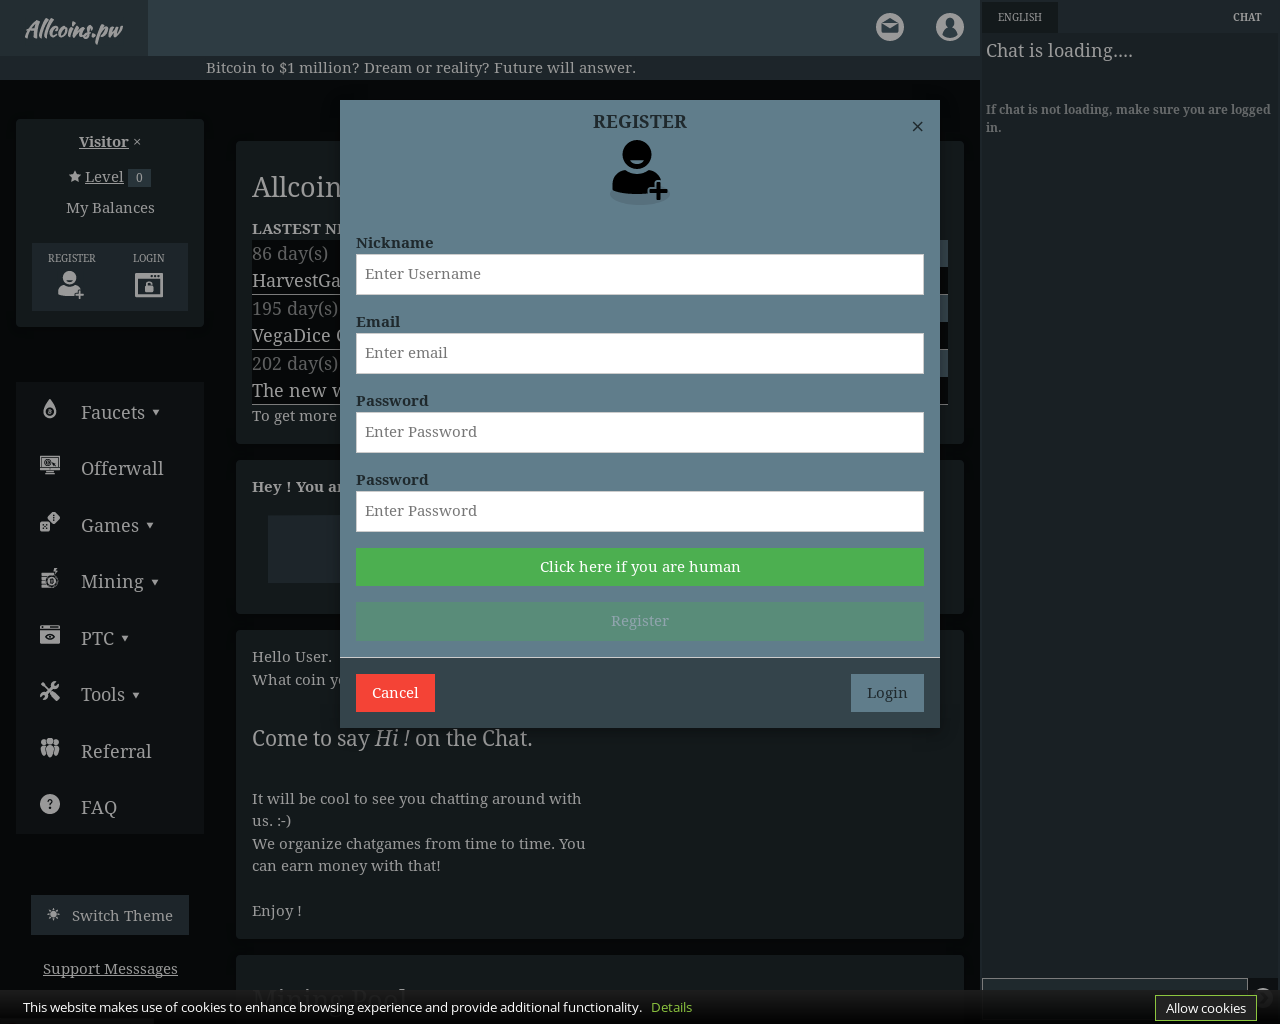The image size is (1280, 1024).
Task: Click the register dialog user-plus icon
Action: [639, 171]
